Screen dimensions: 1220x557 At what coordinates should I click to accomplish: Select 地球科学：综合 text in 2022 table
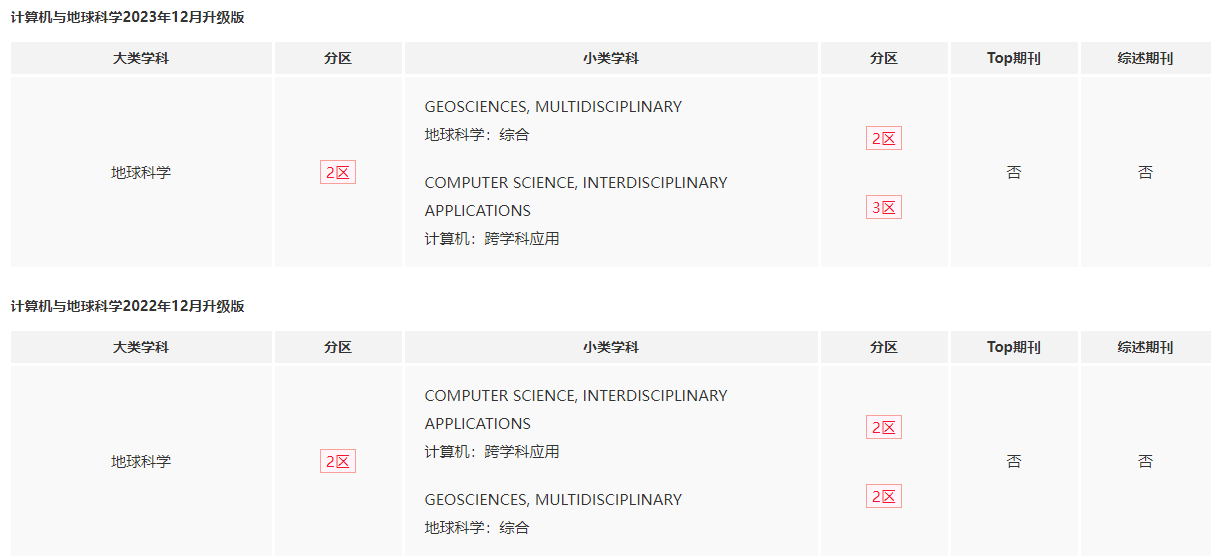point(477,527)
